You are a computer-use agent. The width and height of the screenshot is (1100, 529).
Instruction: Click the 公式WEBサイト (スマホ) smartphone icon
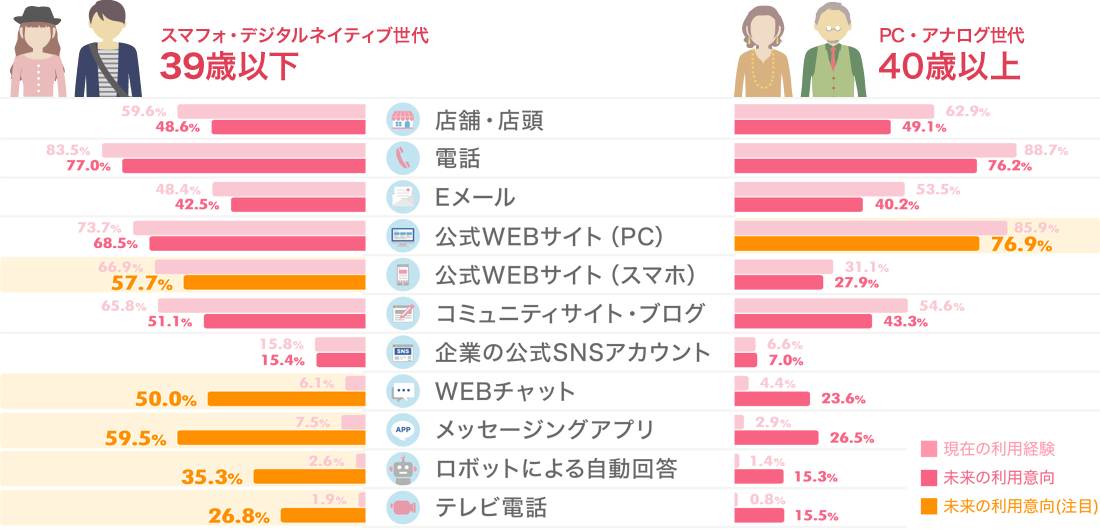click(403, 276)
